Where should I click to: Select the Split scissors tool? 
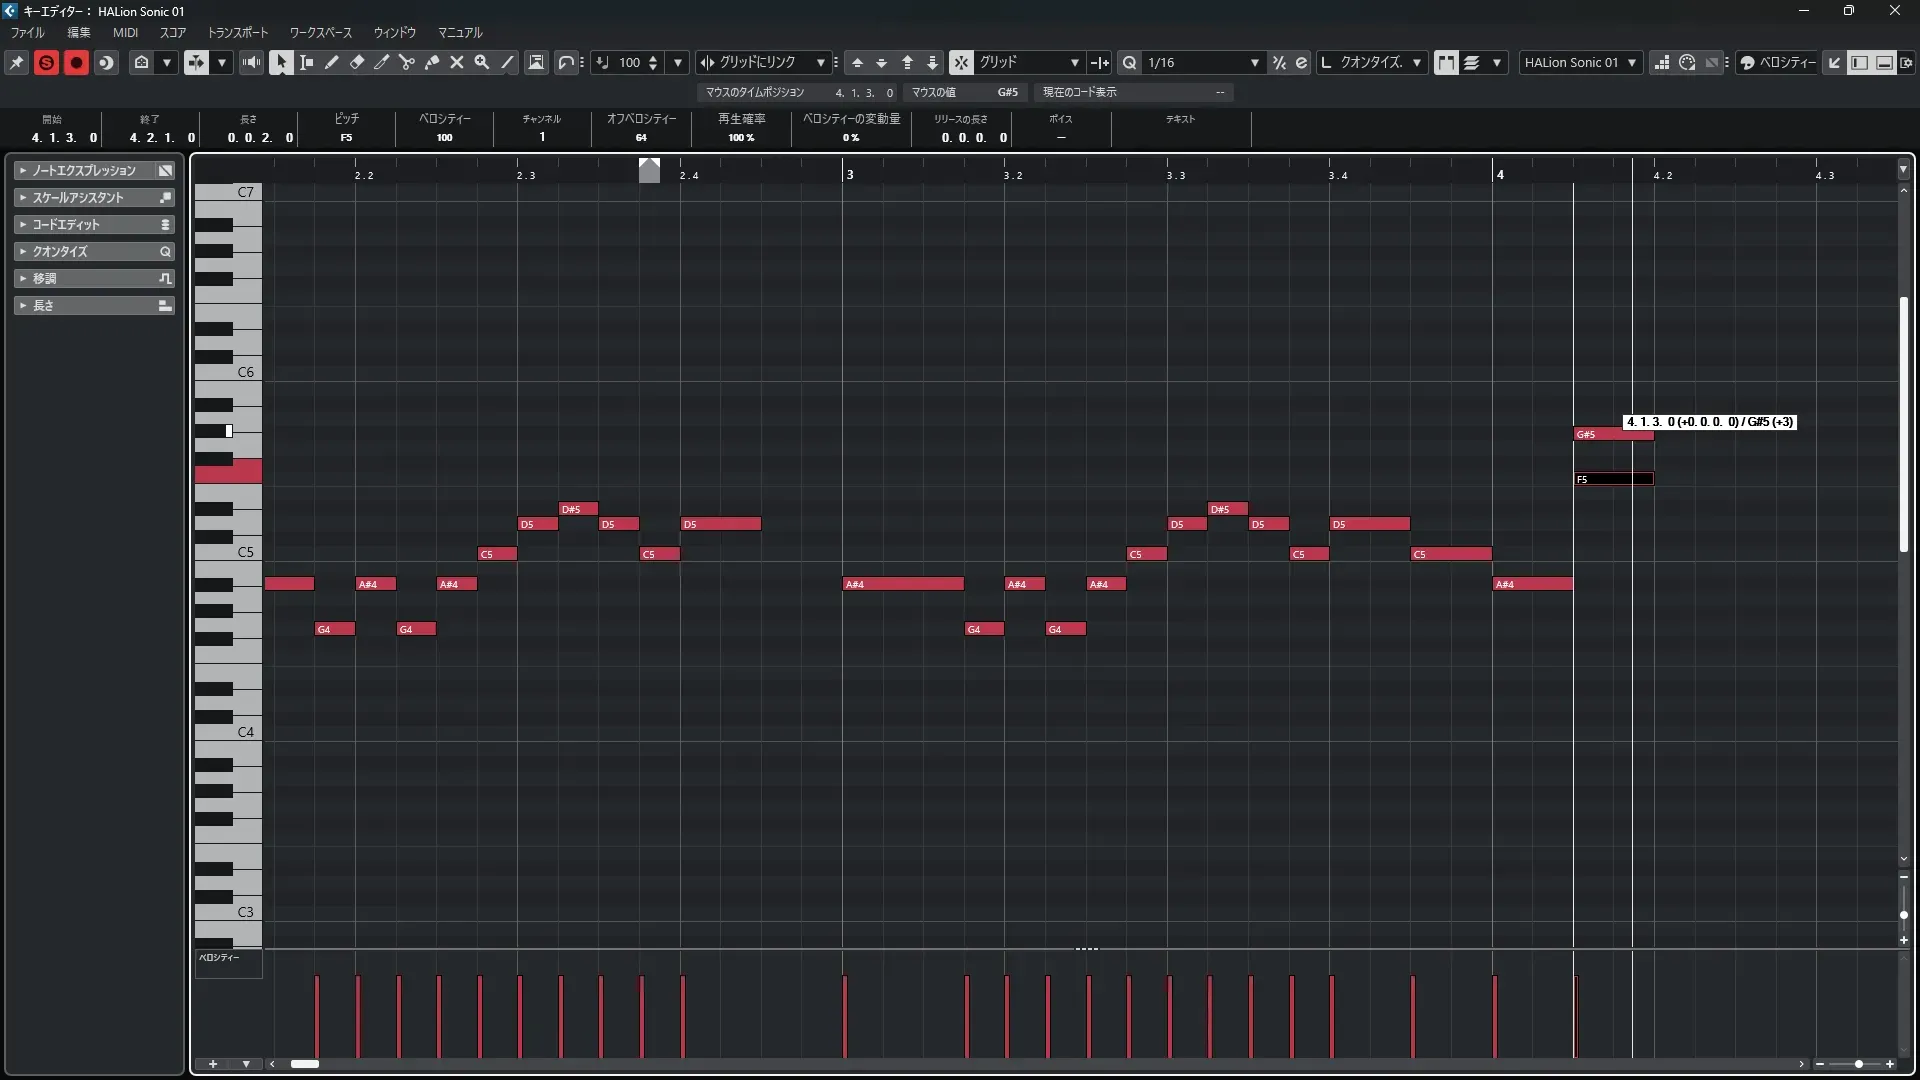pos(407,62)
